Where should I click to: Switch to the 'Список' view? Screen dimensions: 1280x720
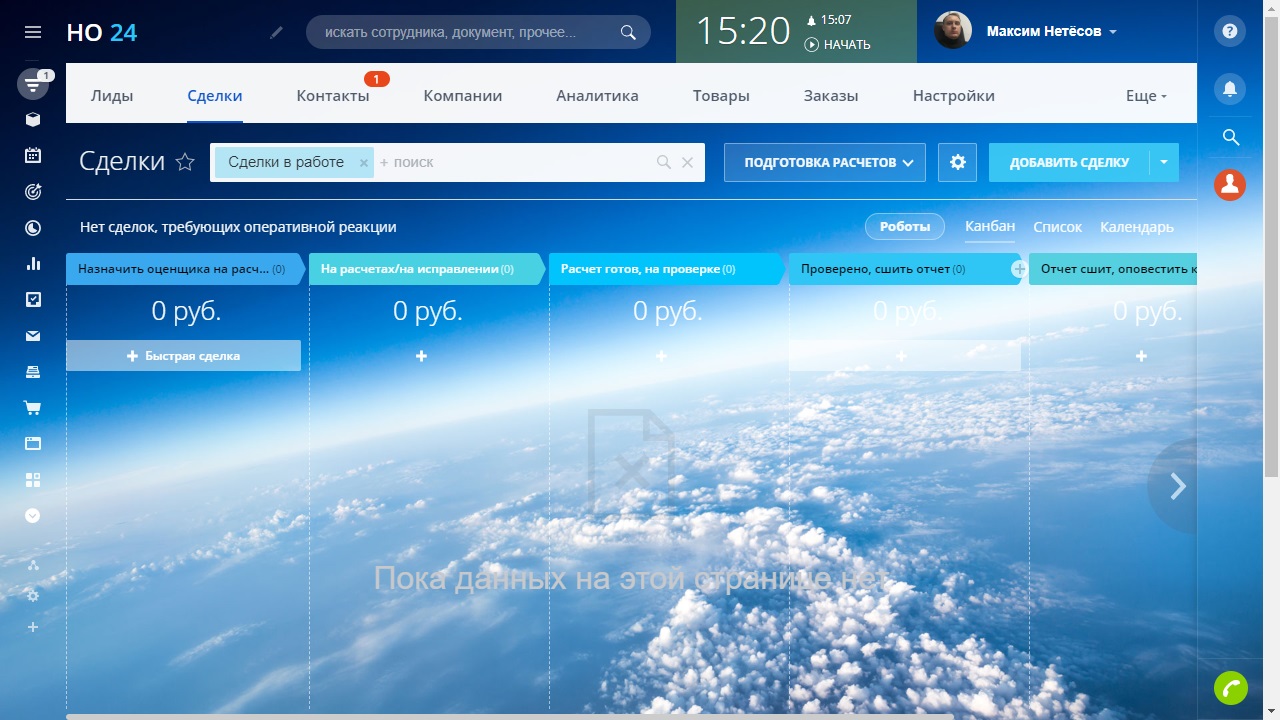pos(1057,227)
